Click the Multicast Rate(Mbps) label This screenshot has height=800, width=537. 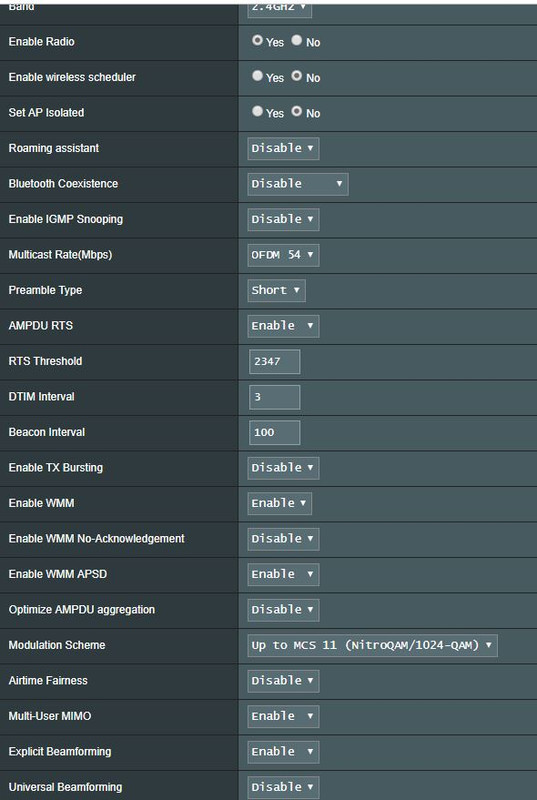pos(60,255)
